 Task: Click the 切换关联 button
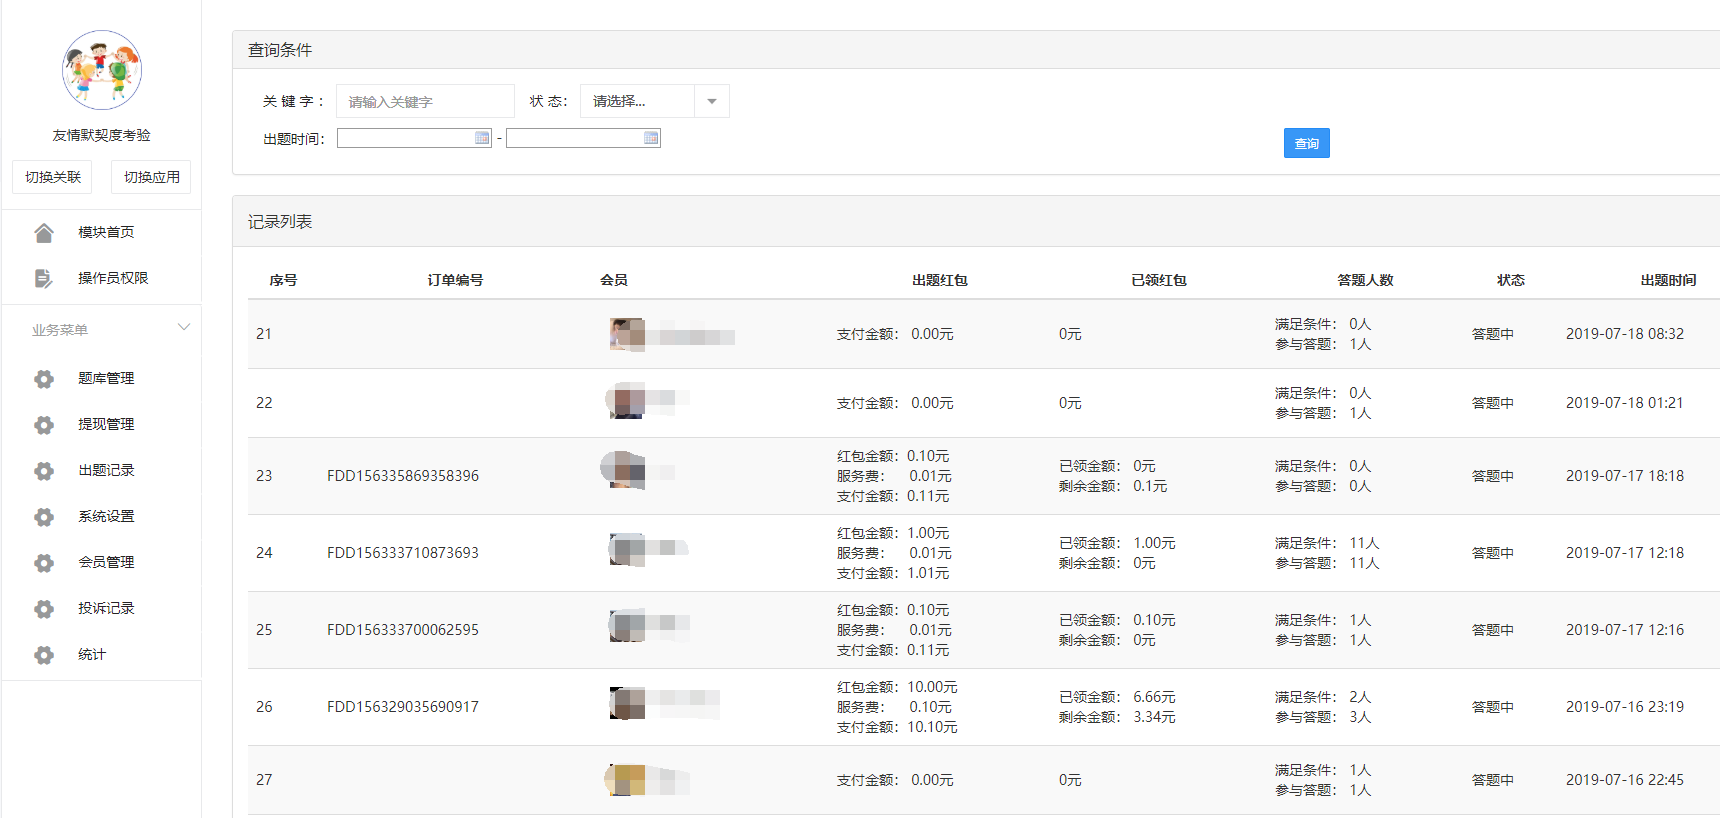click(x=53, y=177)
